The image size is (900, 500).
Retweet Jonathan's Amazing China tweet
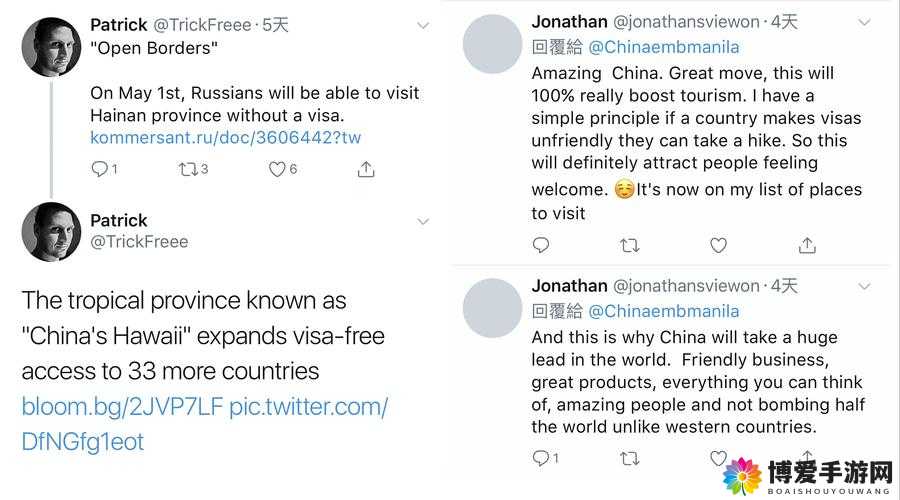630,246
